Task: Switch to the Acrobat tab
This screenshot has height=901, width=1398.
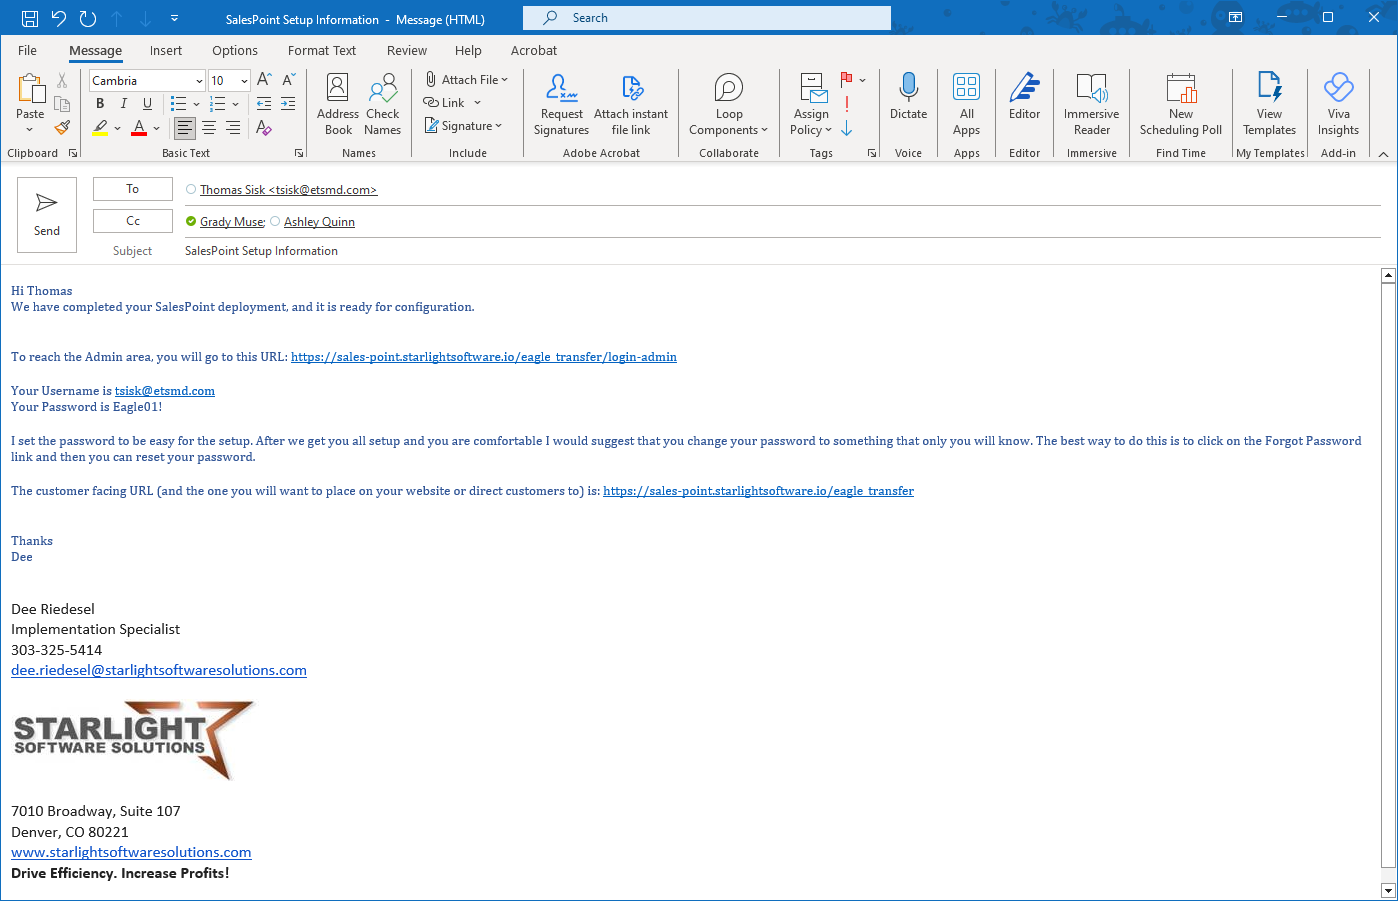Action: tap(534, 50)
